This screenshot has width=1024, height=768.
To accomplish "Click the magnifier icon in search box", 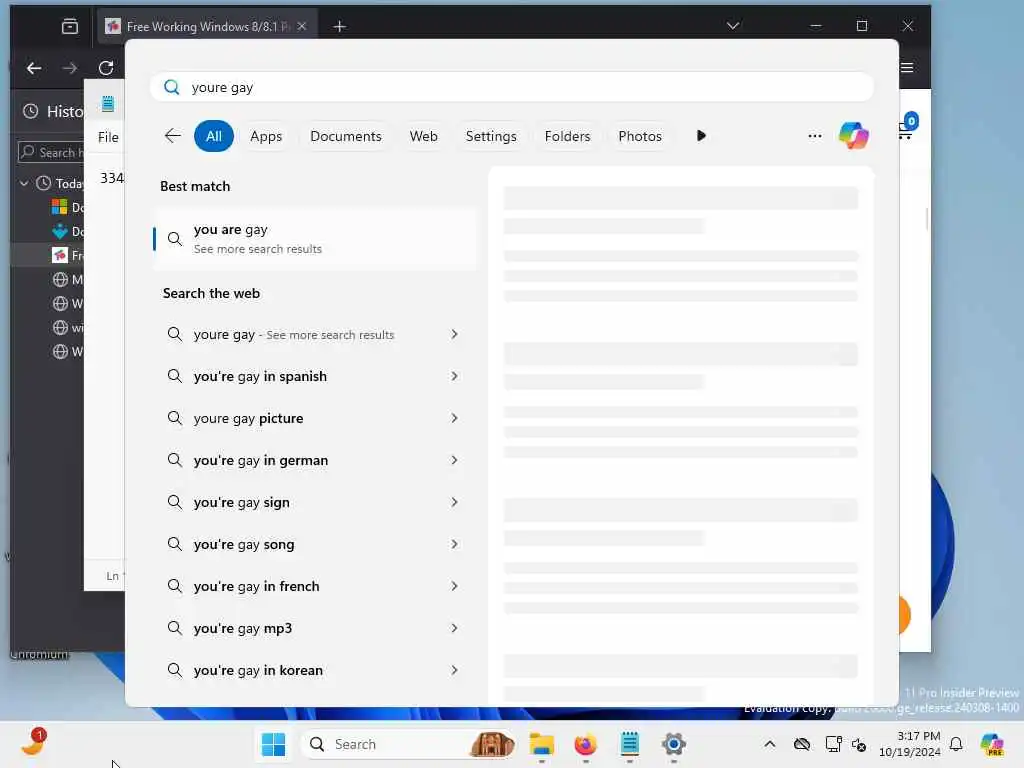I will [x=172, y=87].
